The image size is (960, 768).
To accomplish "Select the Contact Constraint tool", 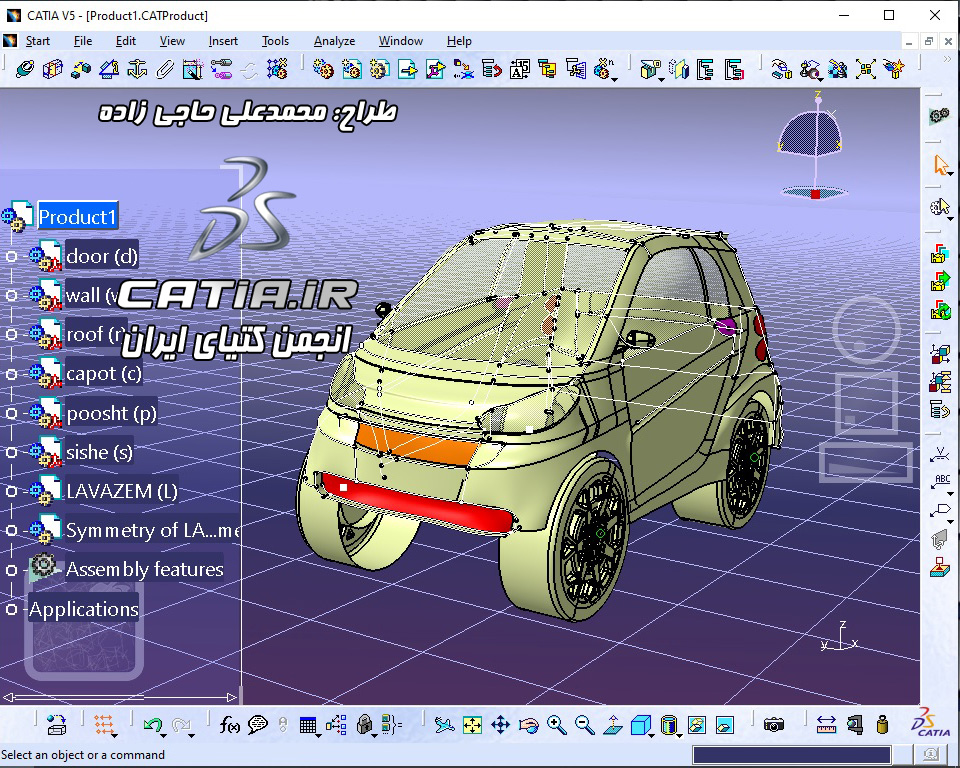I will pos(52,69).
